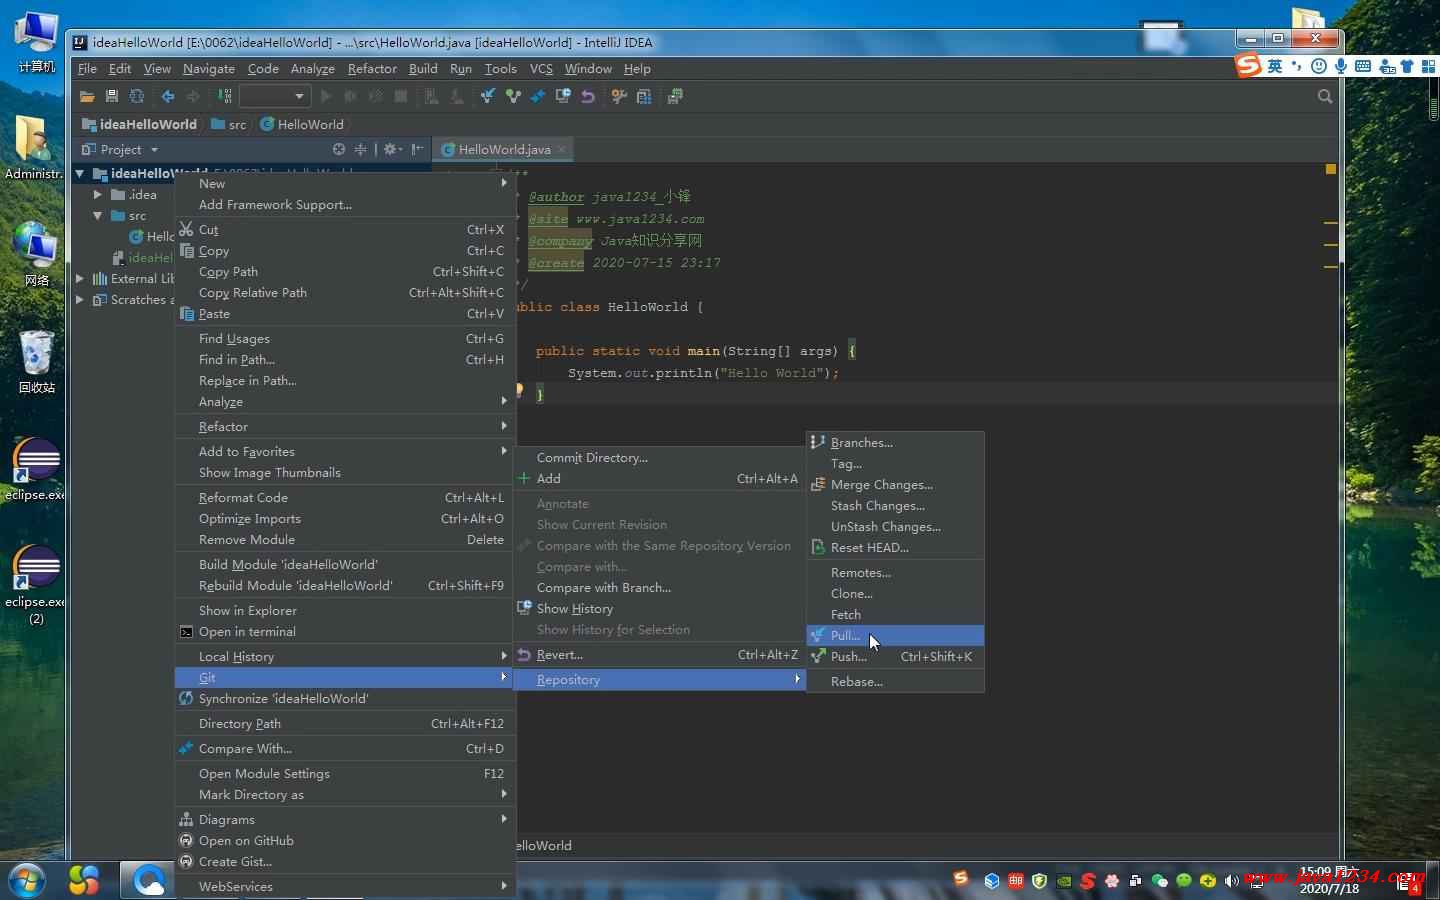Click Copy Path in context menu
Viewport: 1440px width, 900px height.
click(x=344, y=271)
